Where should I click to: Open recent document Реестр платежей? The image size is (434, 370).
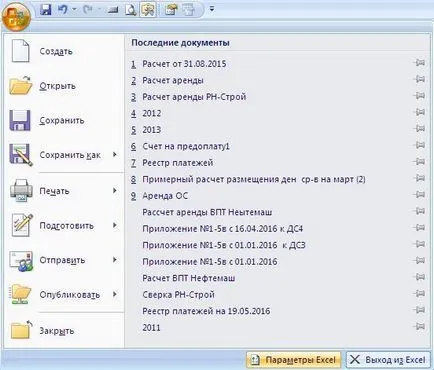coord(178,163)
